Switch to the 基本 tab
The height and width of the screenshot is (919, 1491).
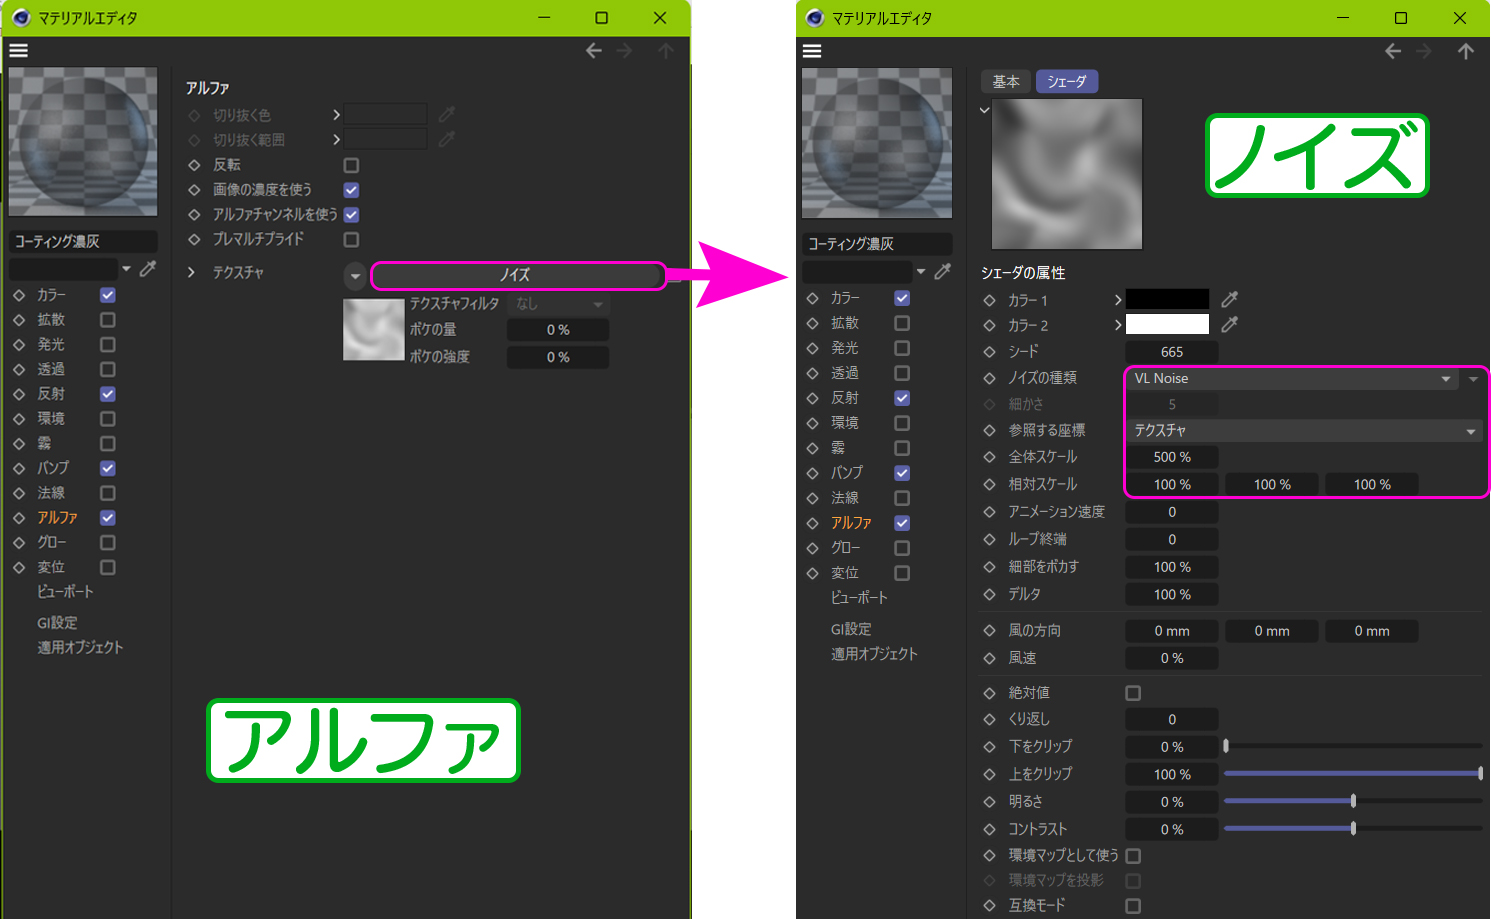tap(1006, 82)
